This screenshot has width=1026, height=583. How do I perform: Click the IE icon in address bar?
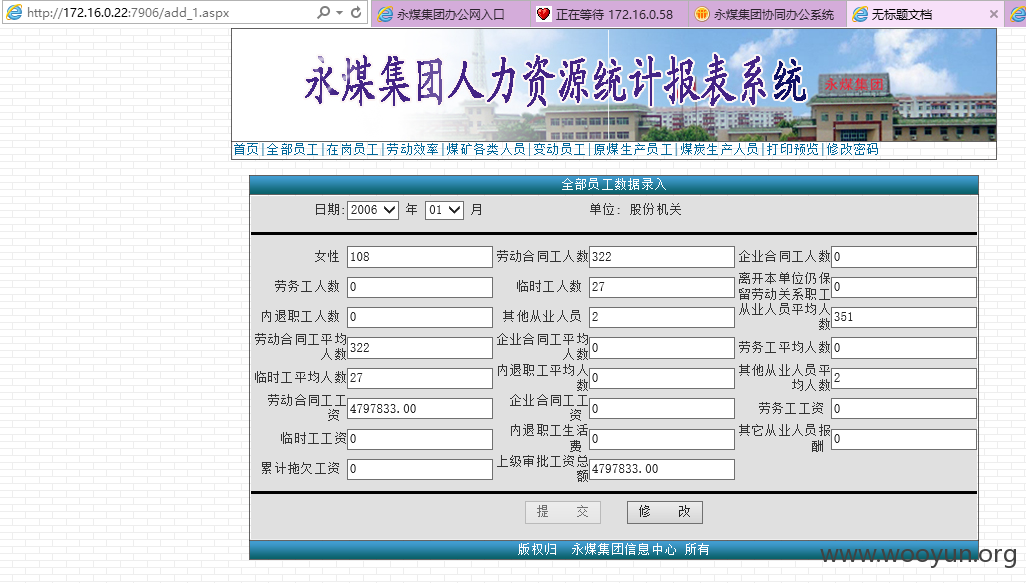tap(14, 12)
